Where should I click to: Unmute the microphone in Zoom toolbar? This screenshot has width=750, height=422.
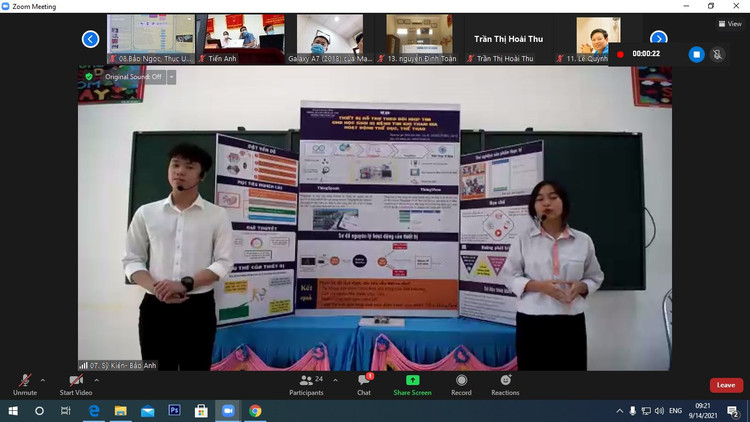point(25,382)
